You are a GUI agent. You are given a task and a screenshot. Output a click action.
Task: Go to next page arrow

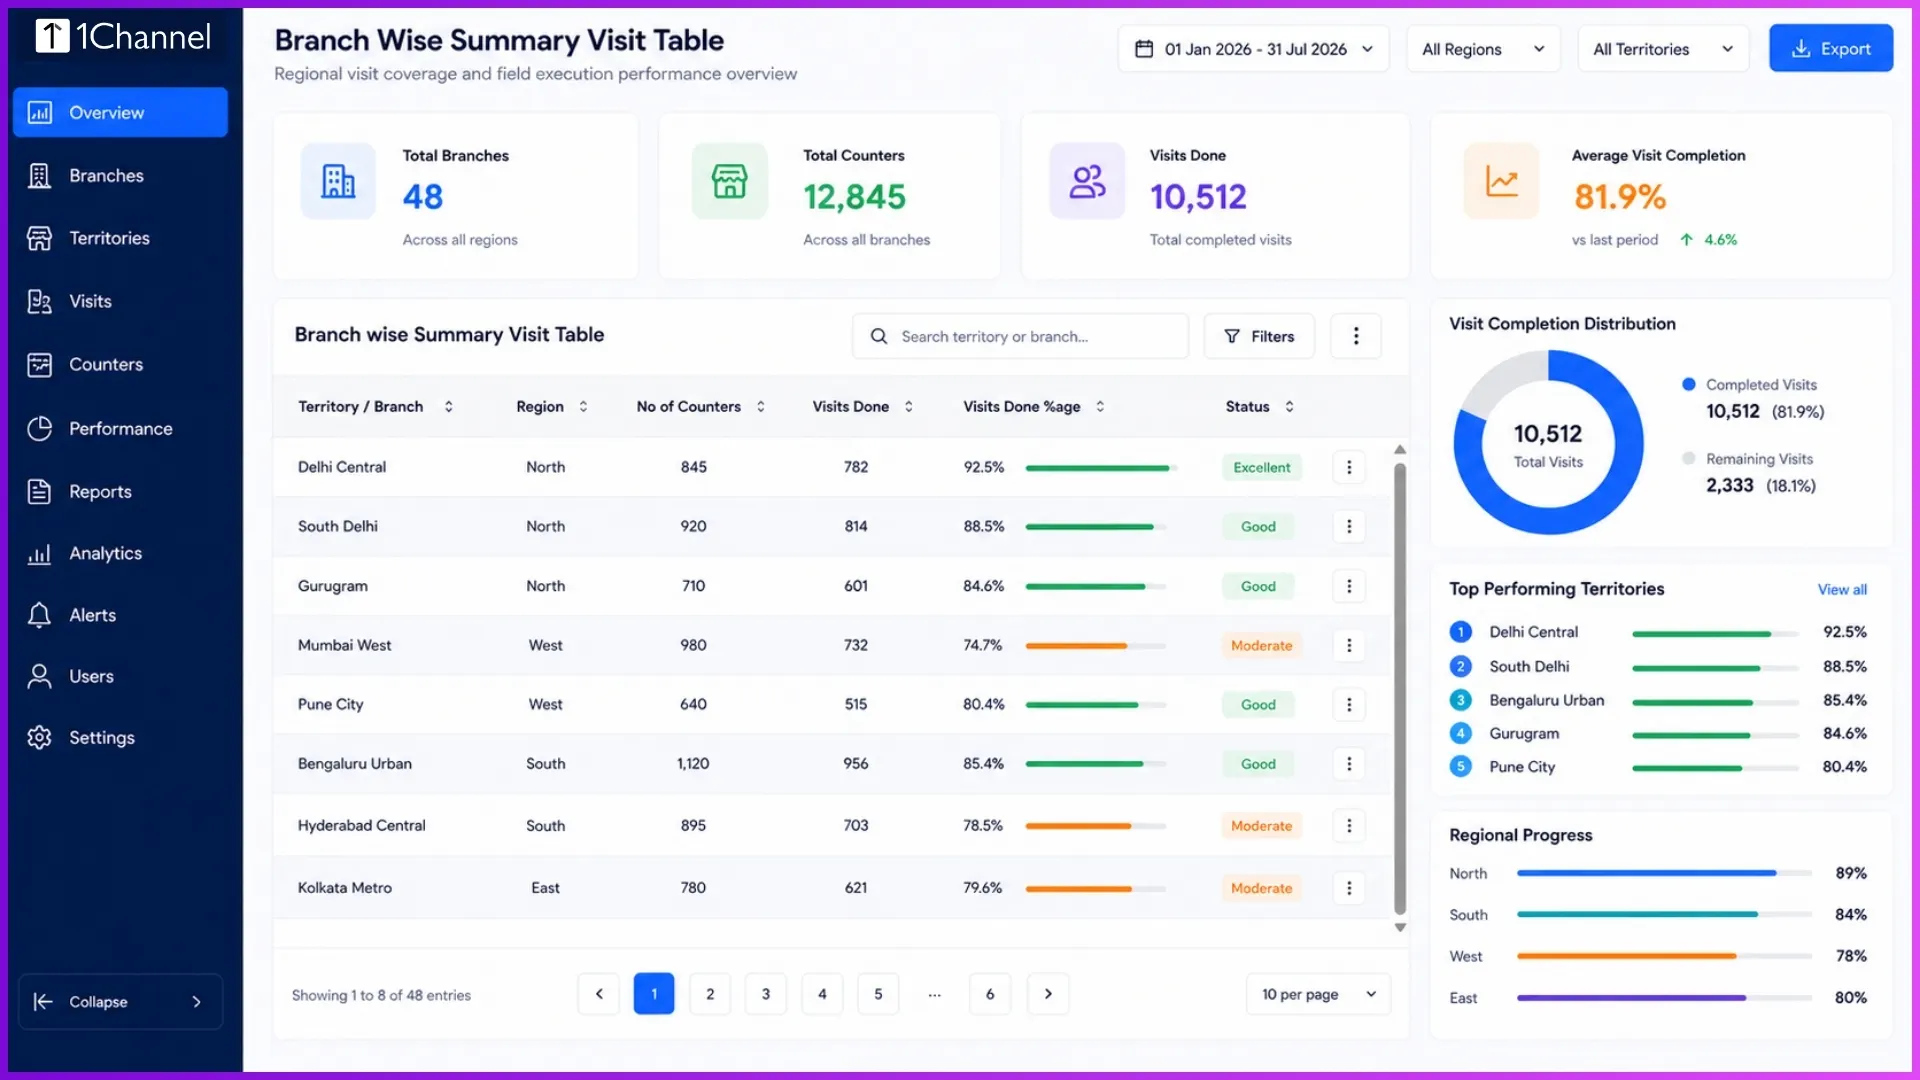tap(1048, 994)
